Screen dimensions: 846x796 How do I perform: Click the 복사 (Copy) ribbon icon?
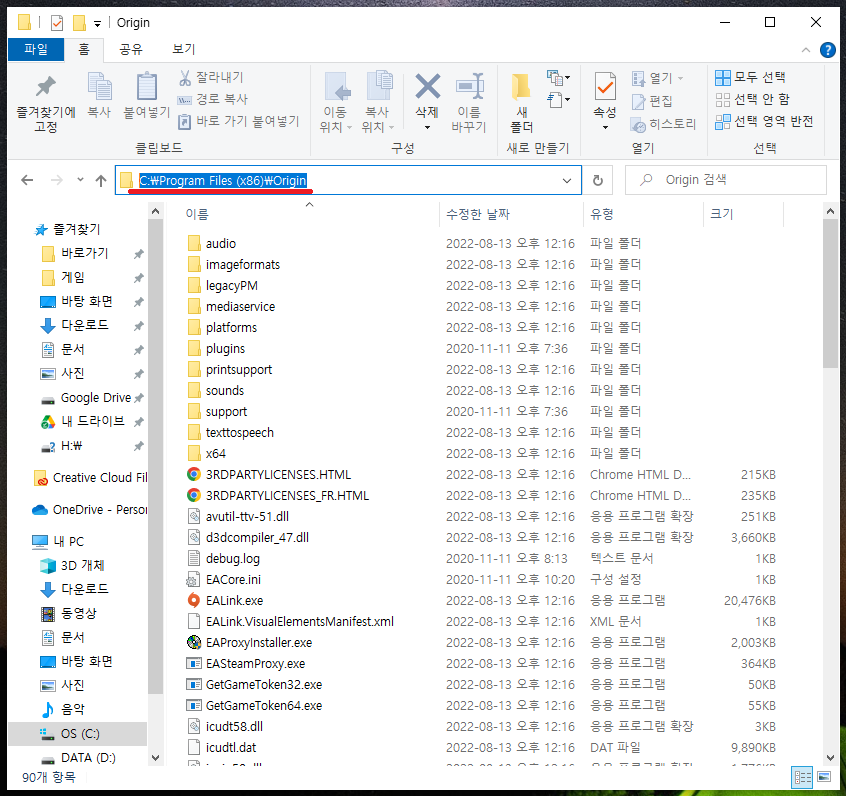point(99,95)
